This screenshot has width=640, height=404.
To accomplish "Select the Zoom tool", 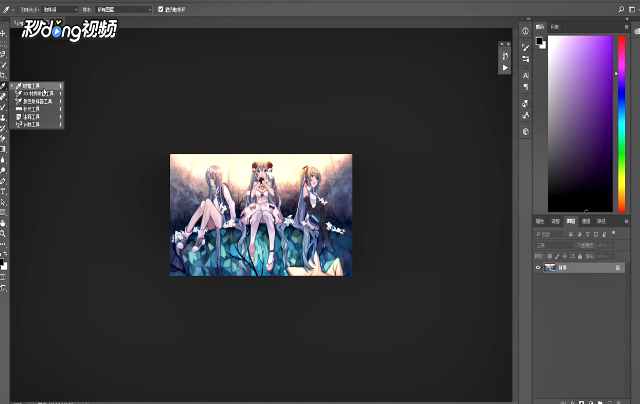I will coord(3,234).
